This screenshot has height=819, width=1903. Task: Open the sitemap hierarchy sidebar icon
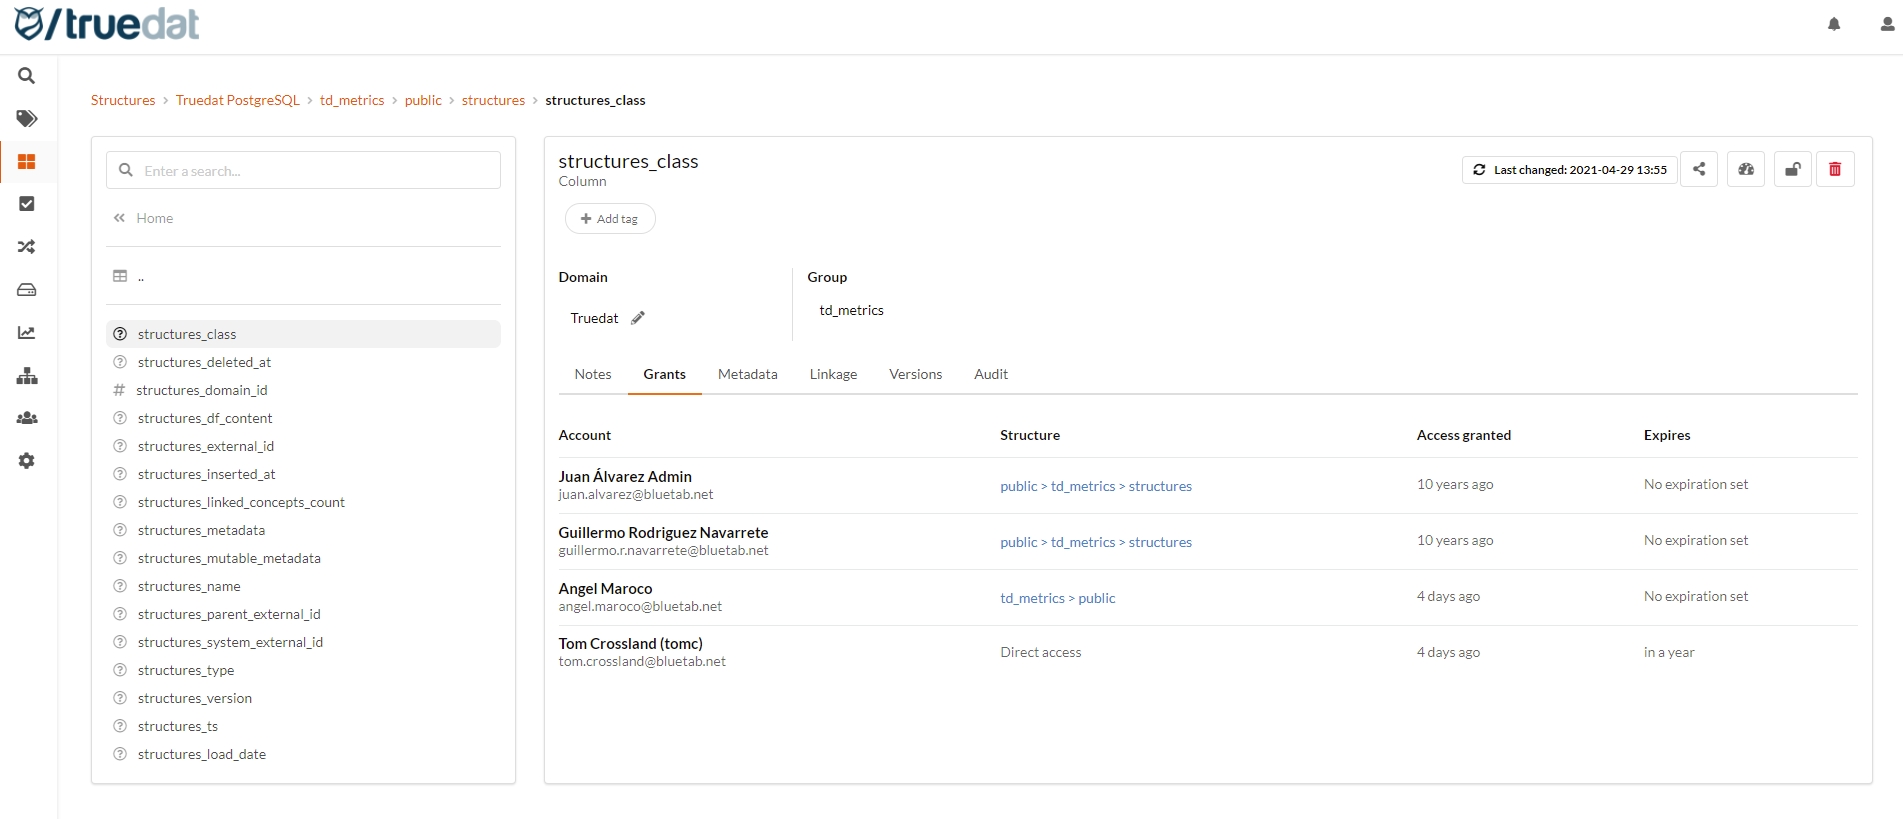[x=27, y=376]
